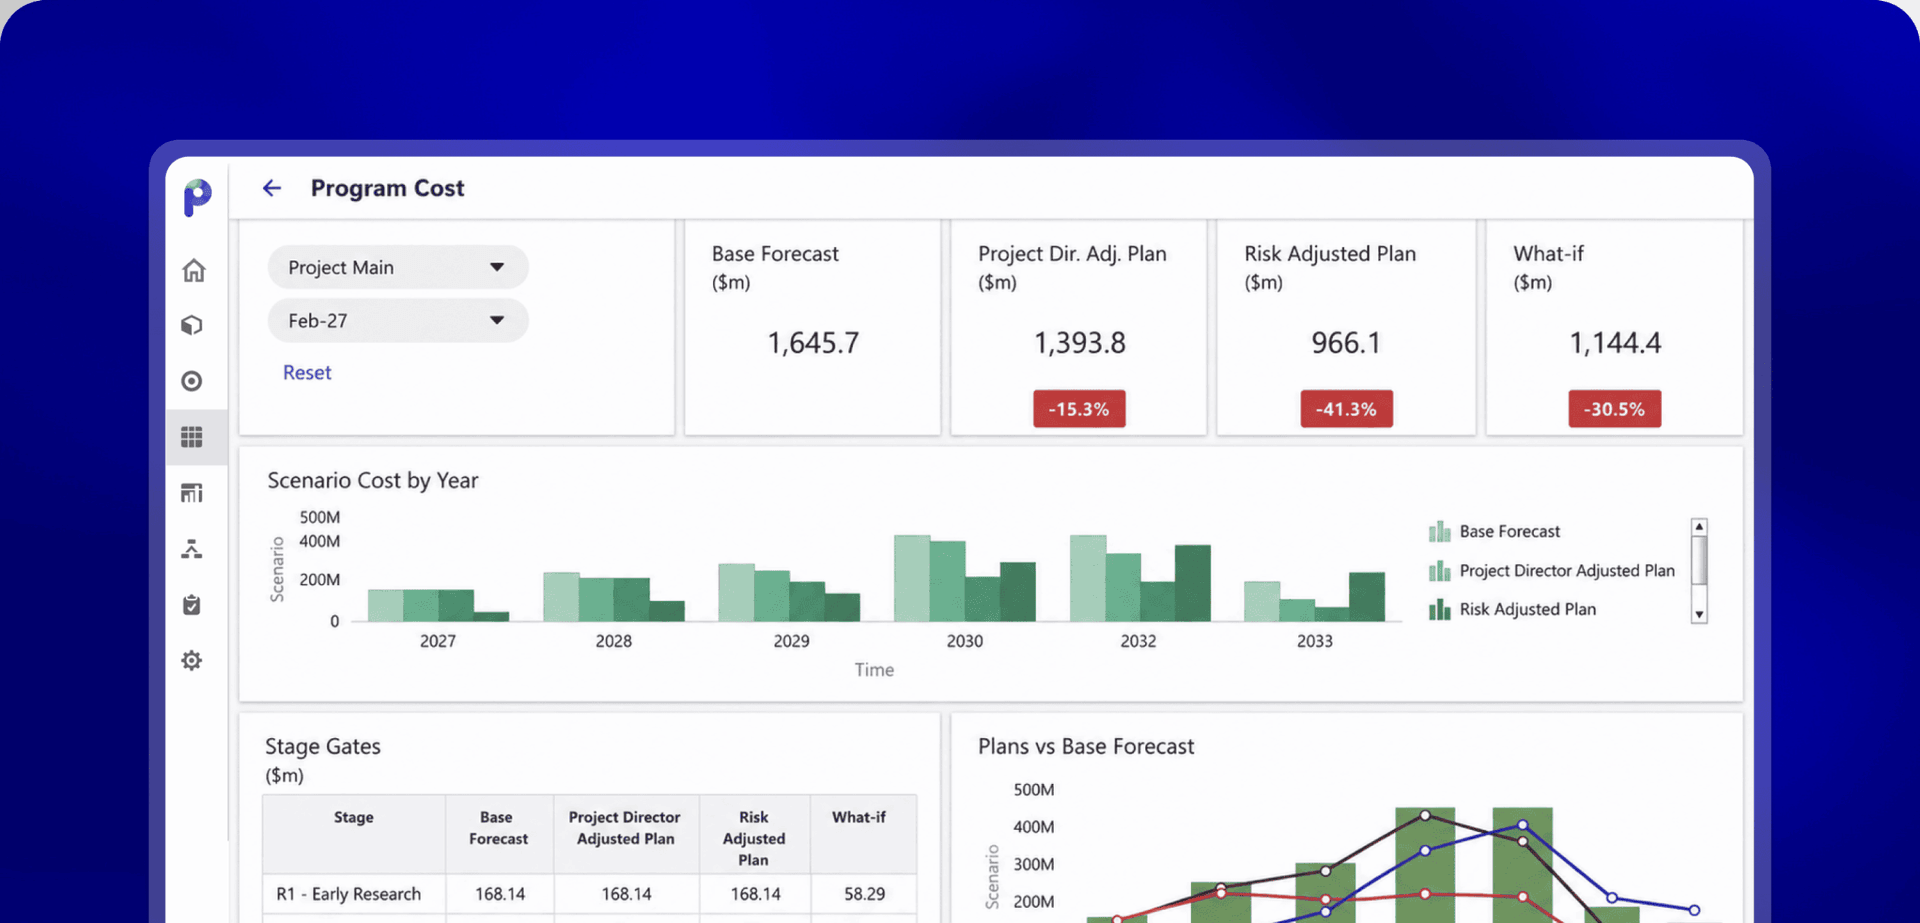Image resolution: width=1920 pixels, height=923 pixels.
Task: Click the -15.3% variance badge
Action: pyautogui.click(x=1079, y=409)
